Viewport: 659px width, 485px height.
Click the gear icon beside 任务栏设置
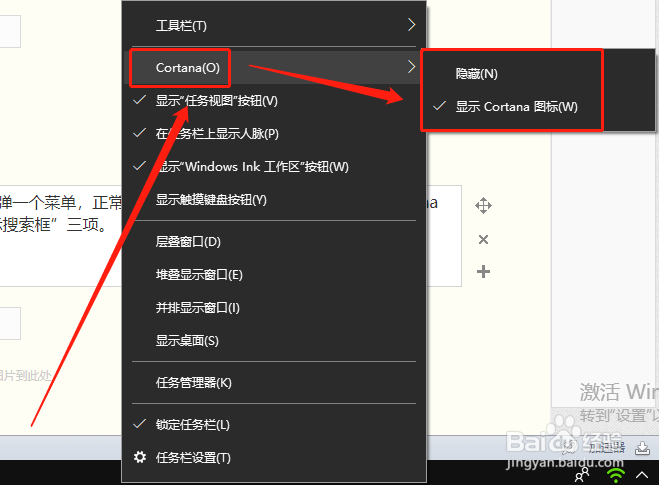click(x=140, y=457)
